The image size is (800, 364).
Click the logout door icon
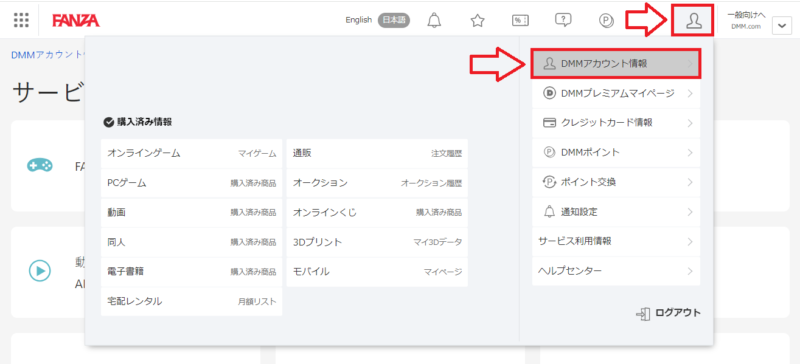[x=643, y=313]
